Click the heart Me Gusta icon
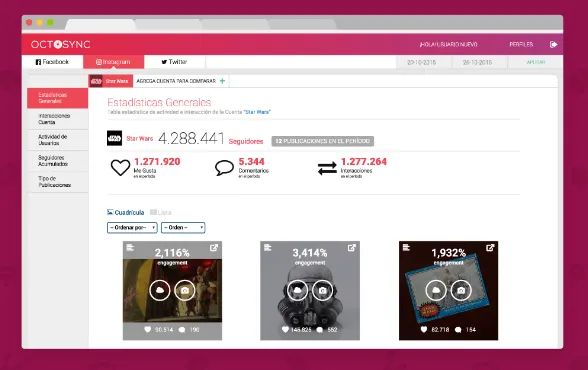This screenshot has height=370, width=588. 120,167
